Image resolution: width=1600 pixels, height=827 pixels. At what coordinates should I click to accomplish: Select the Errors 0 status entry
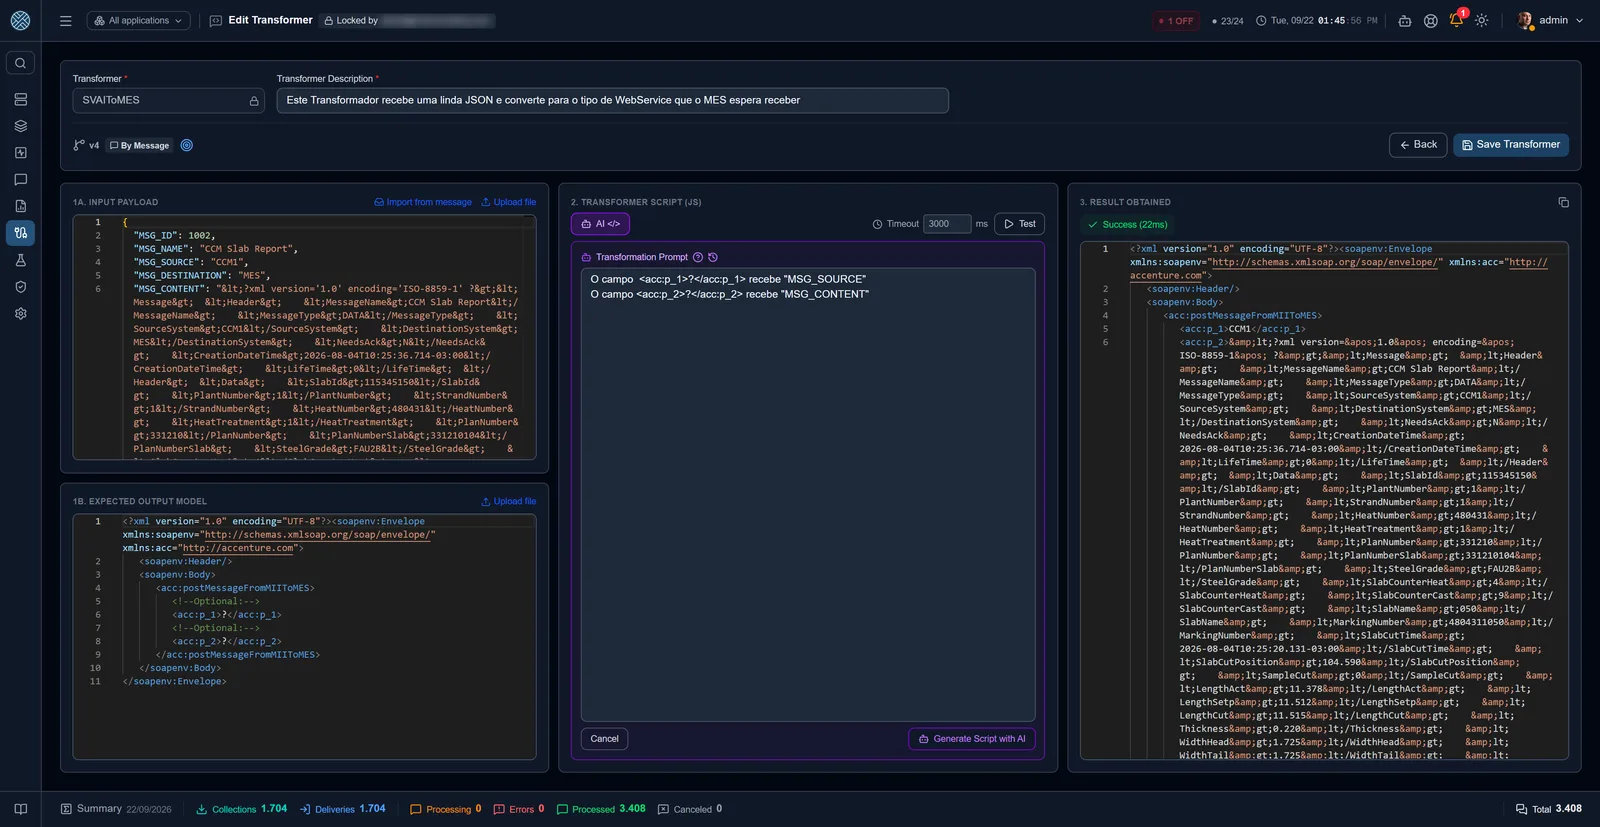pyautogui.click(x=519, y=809)
